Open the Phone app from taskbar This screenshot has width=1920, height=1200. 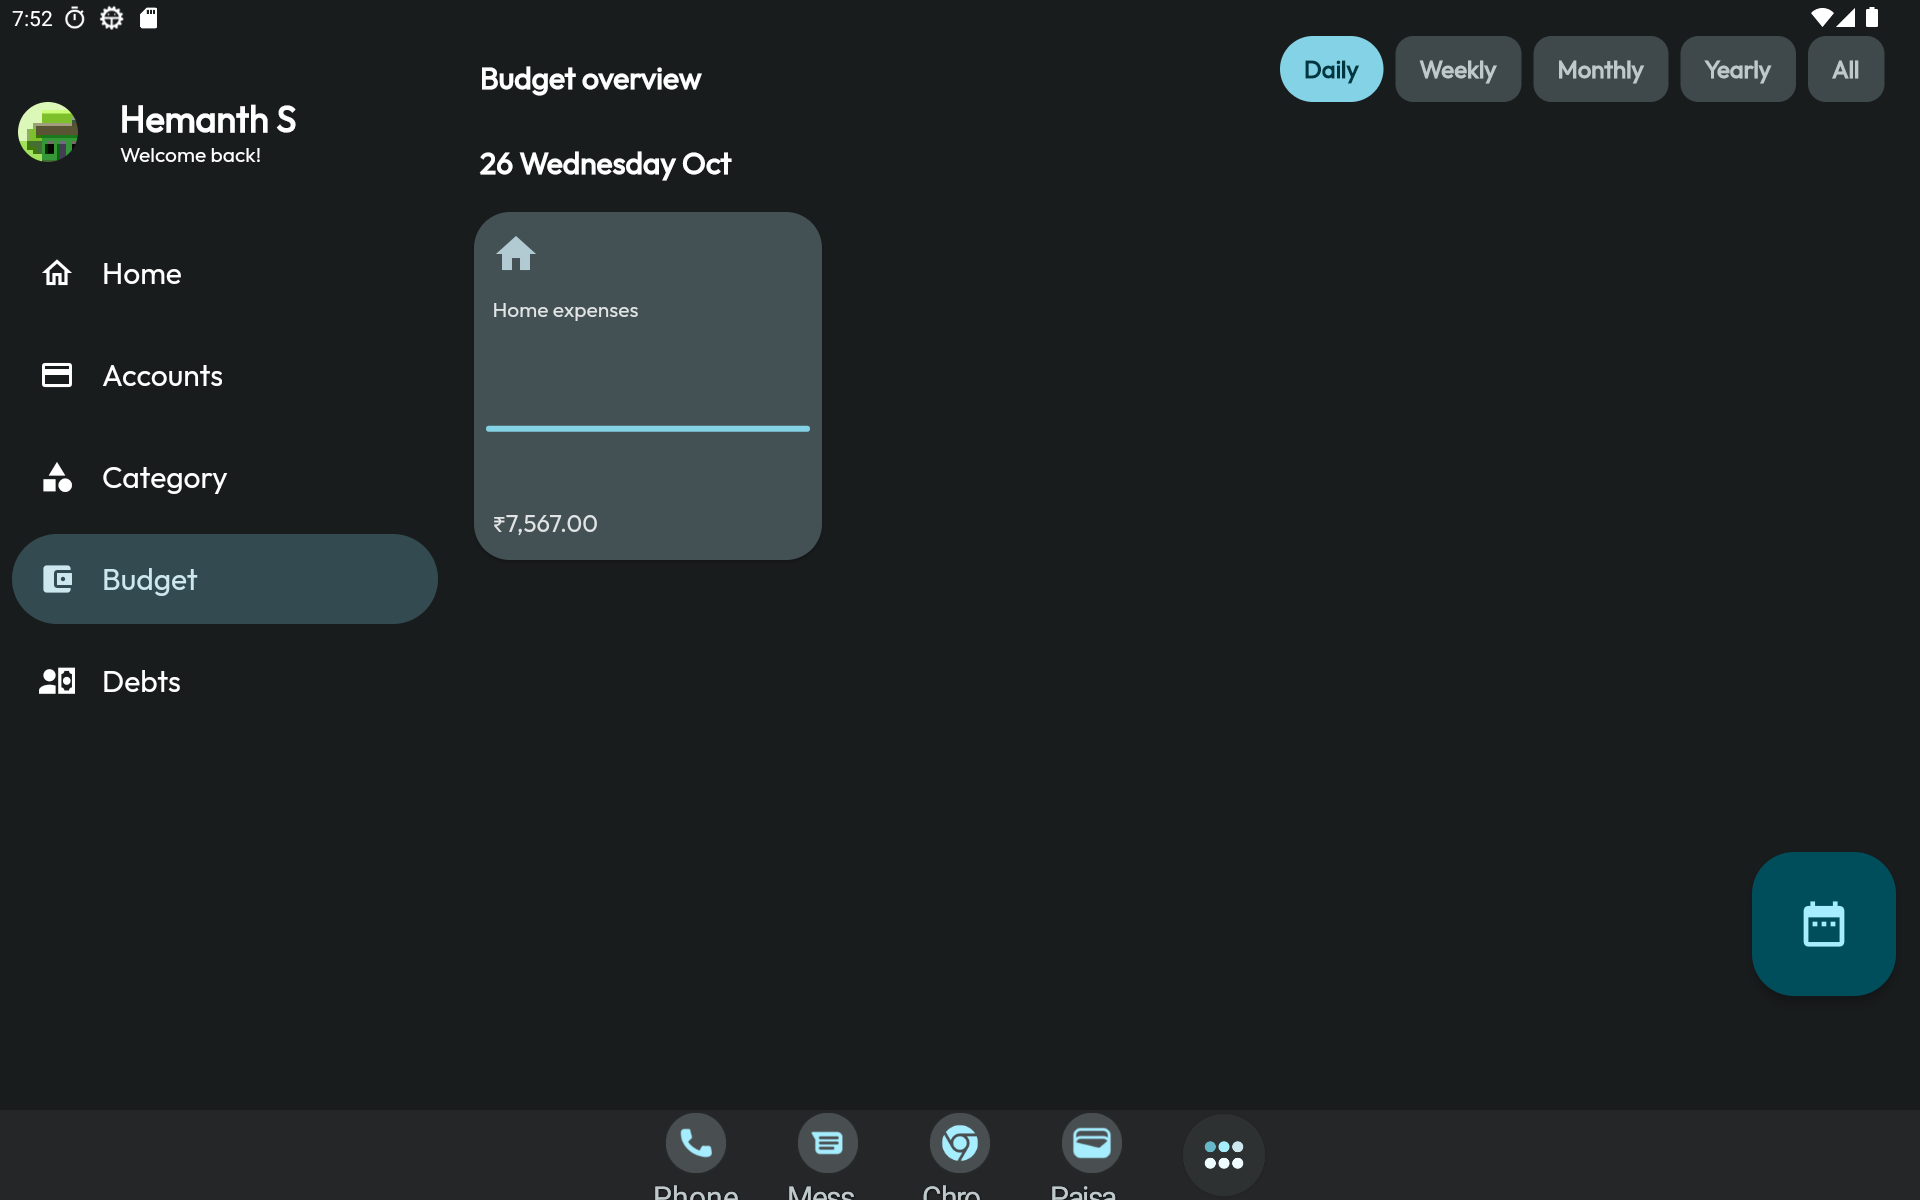point(695,1143)
